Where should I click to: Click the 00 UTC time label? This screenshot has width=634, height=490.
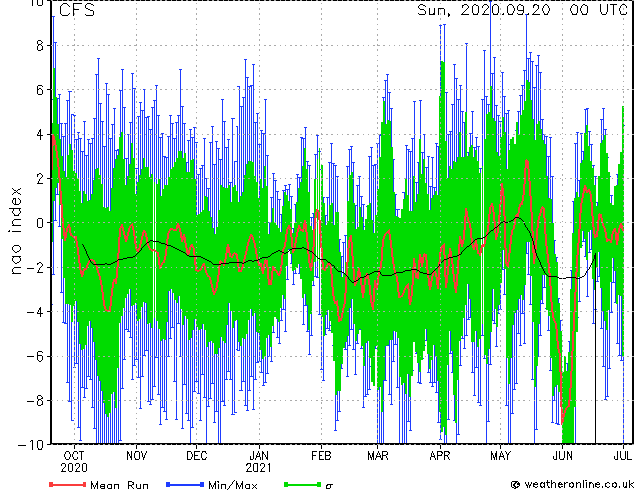click(598, 10)
